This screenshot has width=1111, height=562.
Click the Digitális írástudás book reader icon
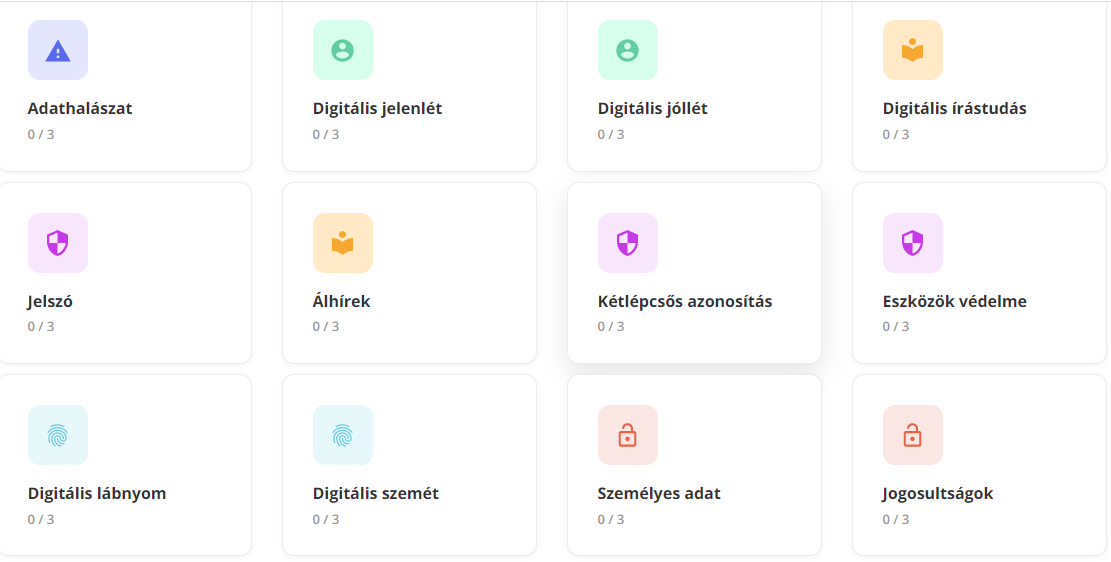tap(913, 50)
